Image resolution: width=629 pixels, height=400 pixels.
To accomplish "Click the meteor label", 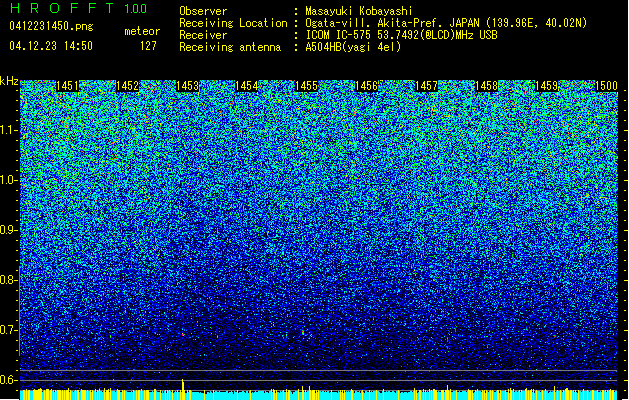I will 142,31.
